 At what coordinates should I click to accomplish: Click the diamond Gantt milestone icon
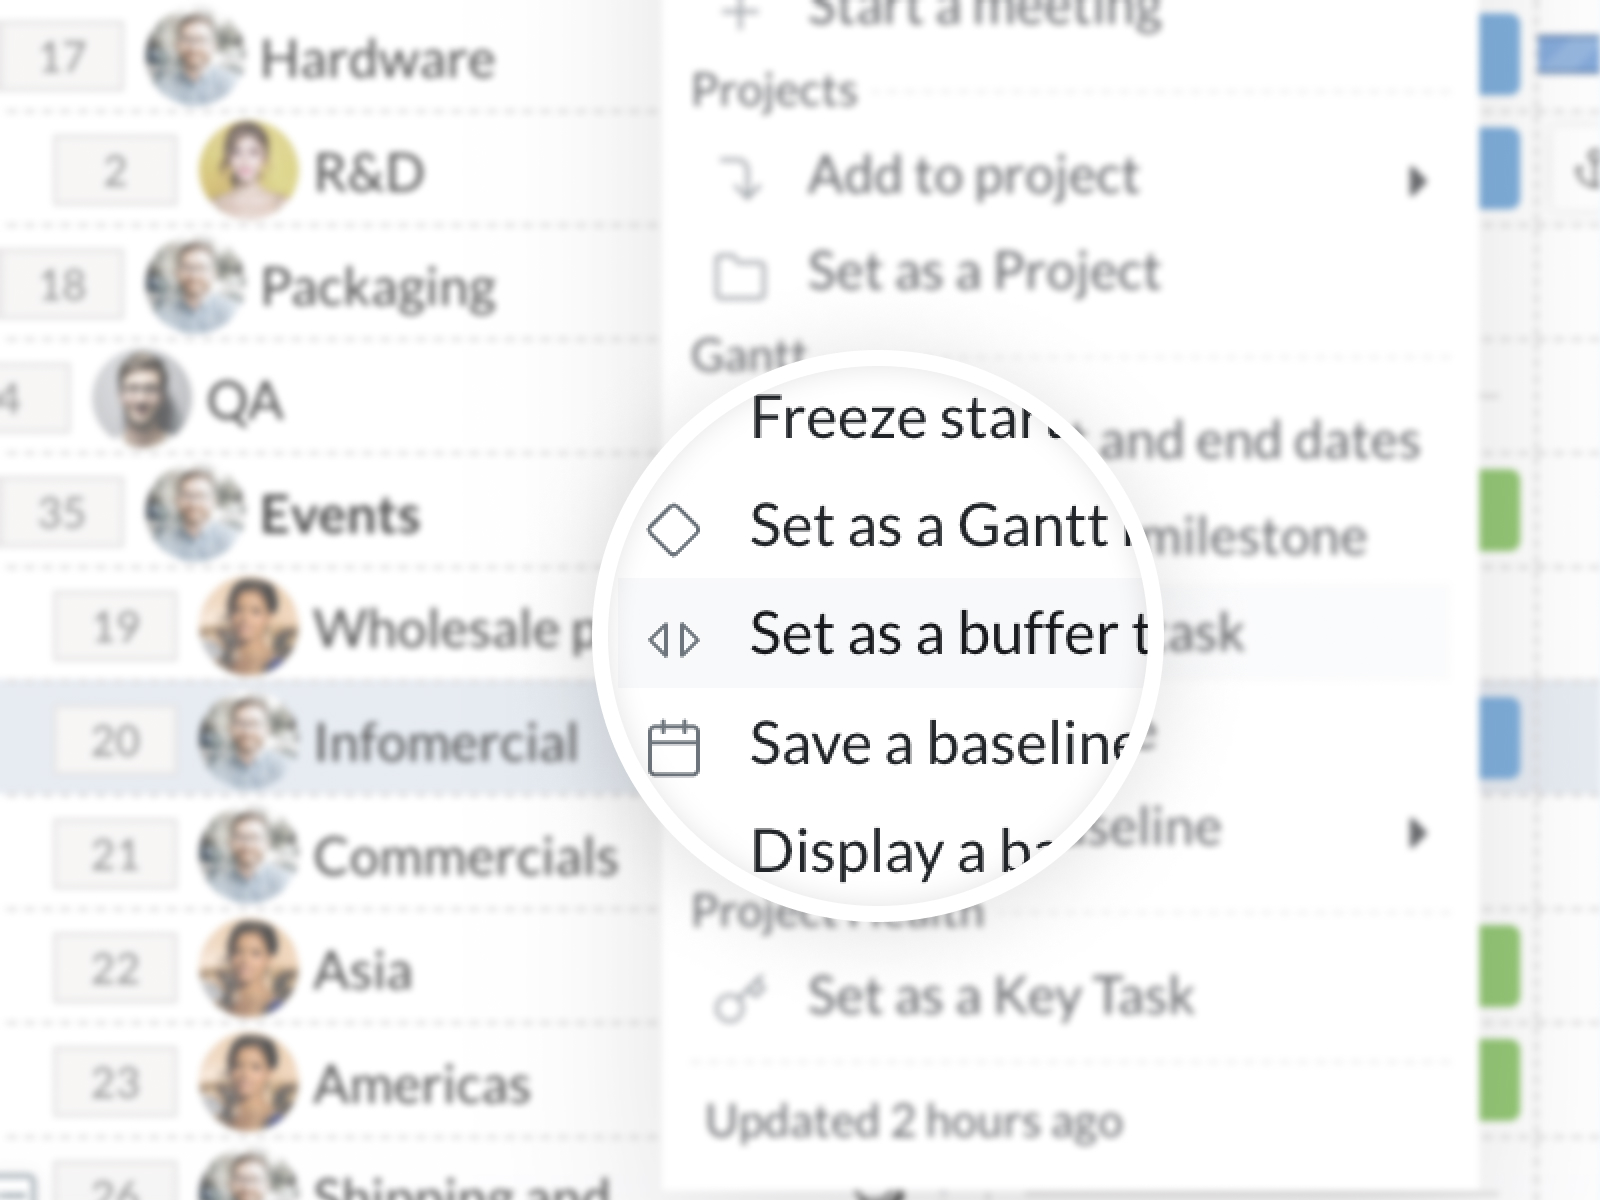click(x=673, y=529)
